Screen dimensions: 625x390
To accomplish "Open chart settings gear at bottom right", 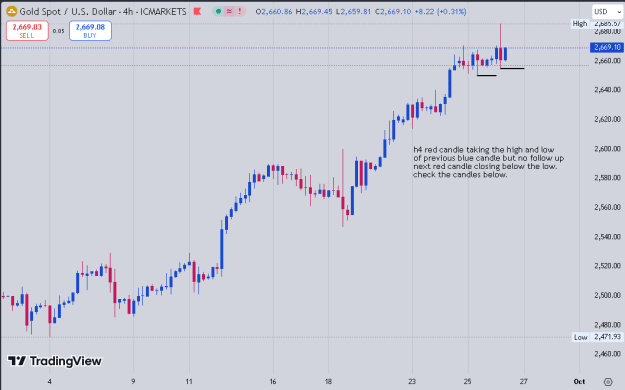I will click(x=607, y=382).
